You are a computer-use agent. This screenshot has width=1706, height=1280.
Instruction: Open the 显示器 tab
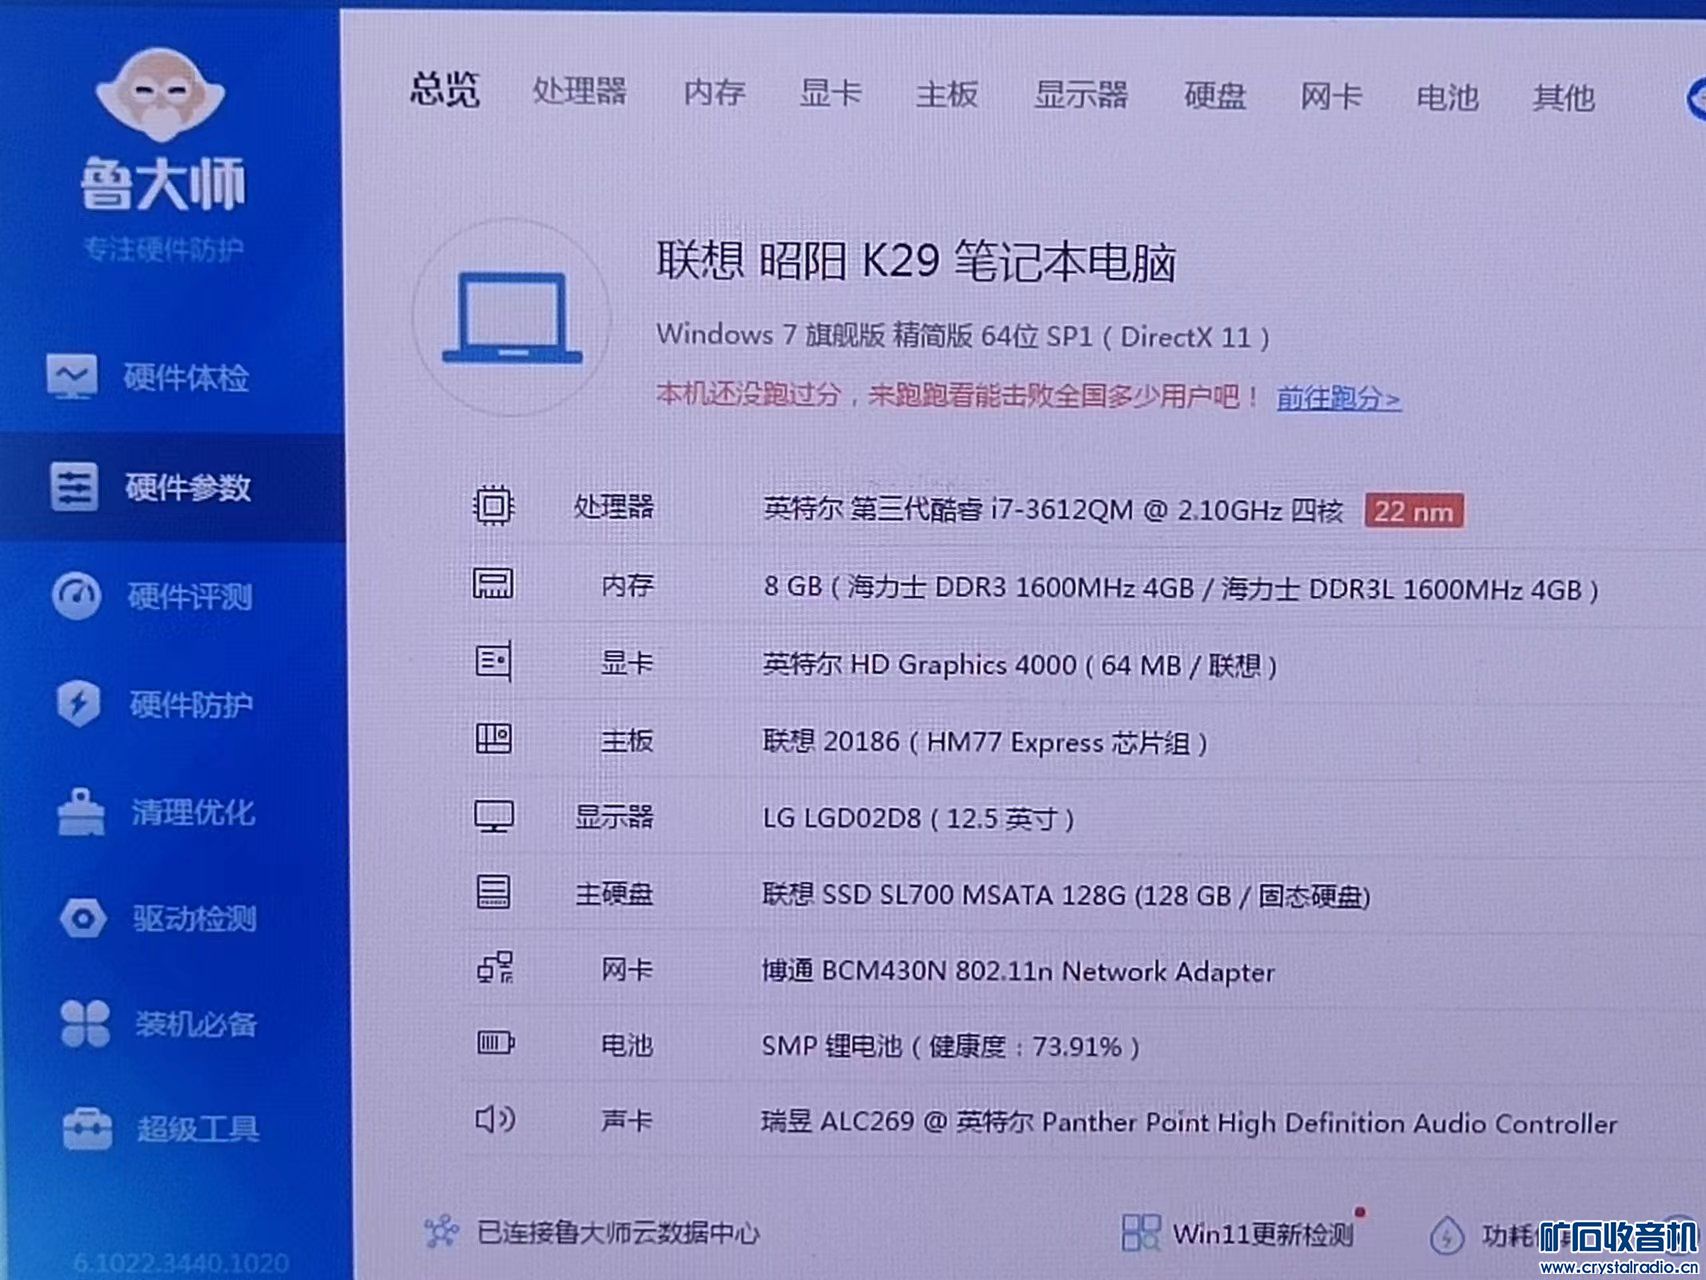coord(1081,95)
